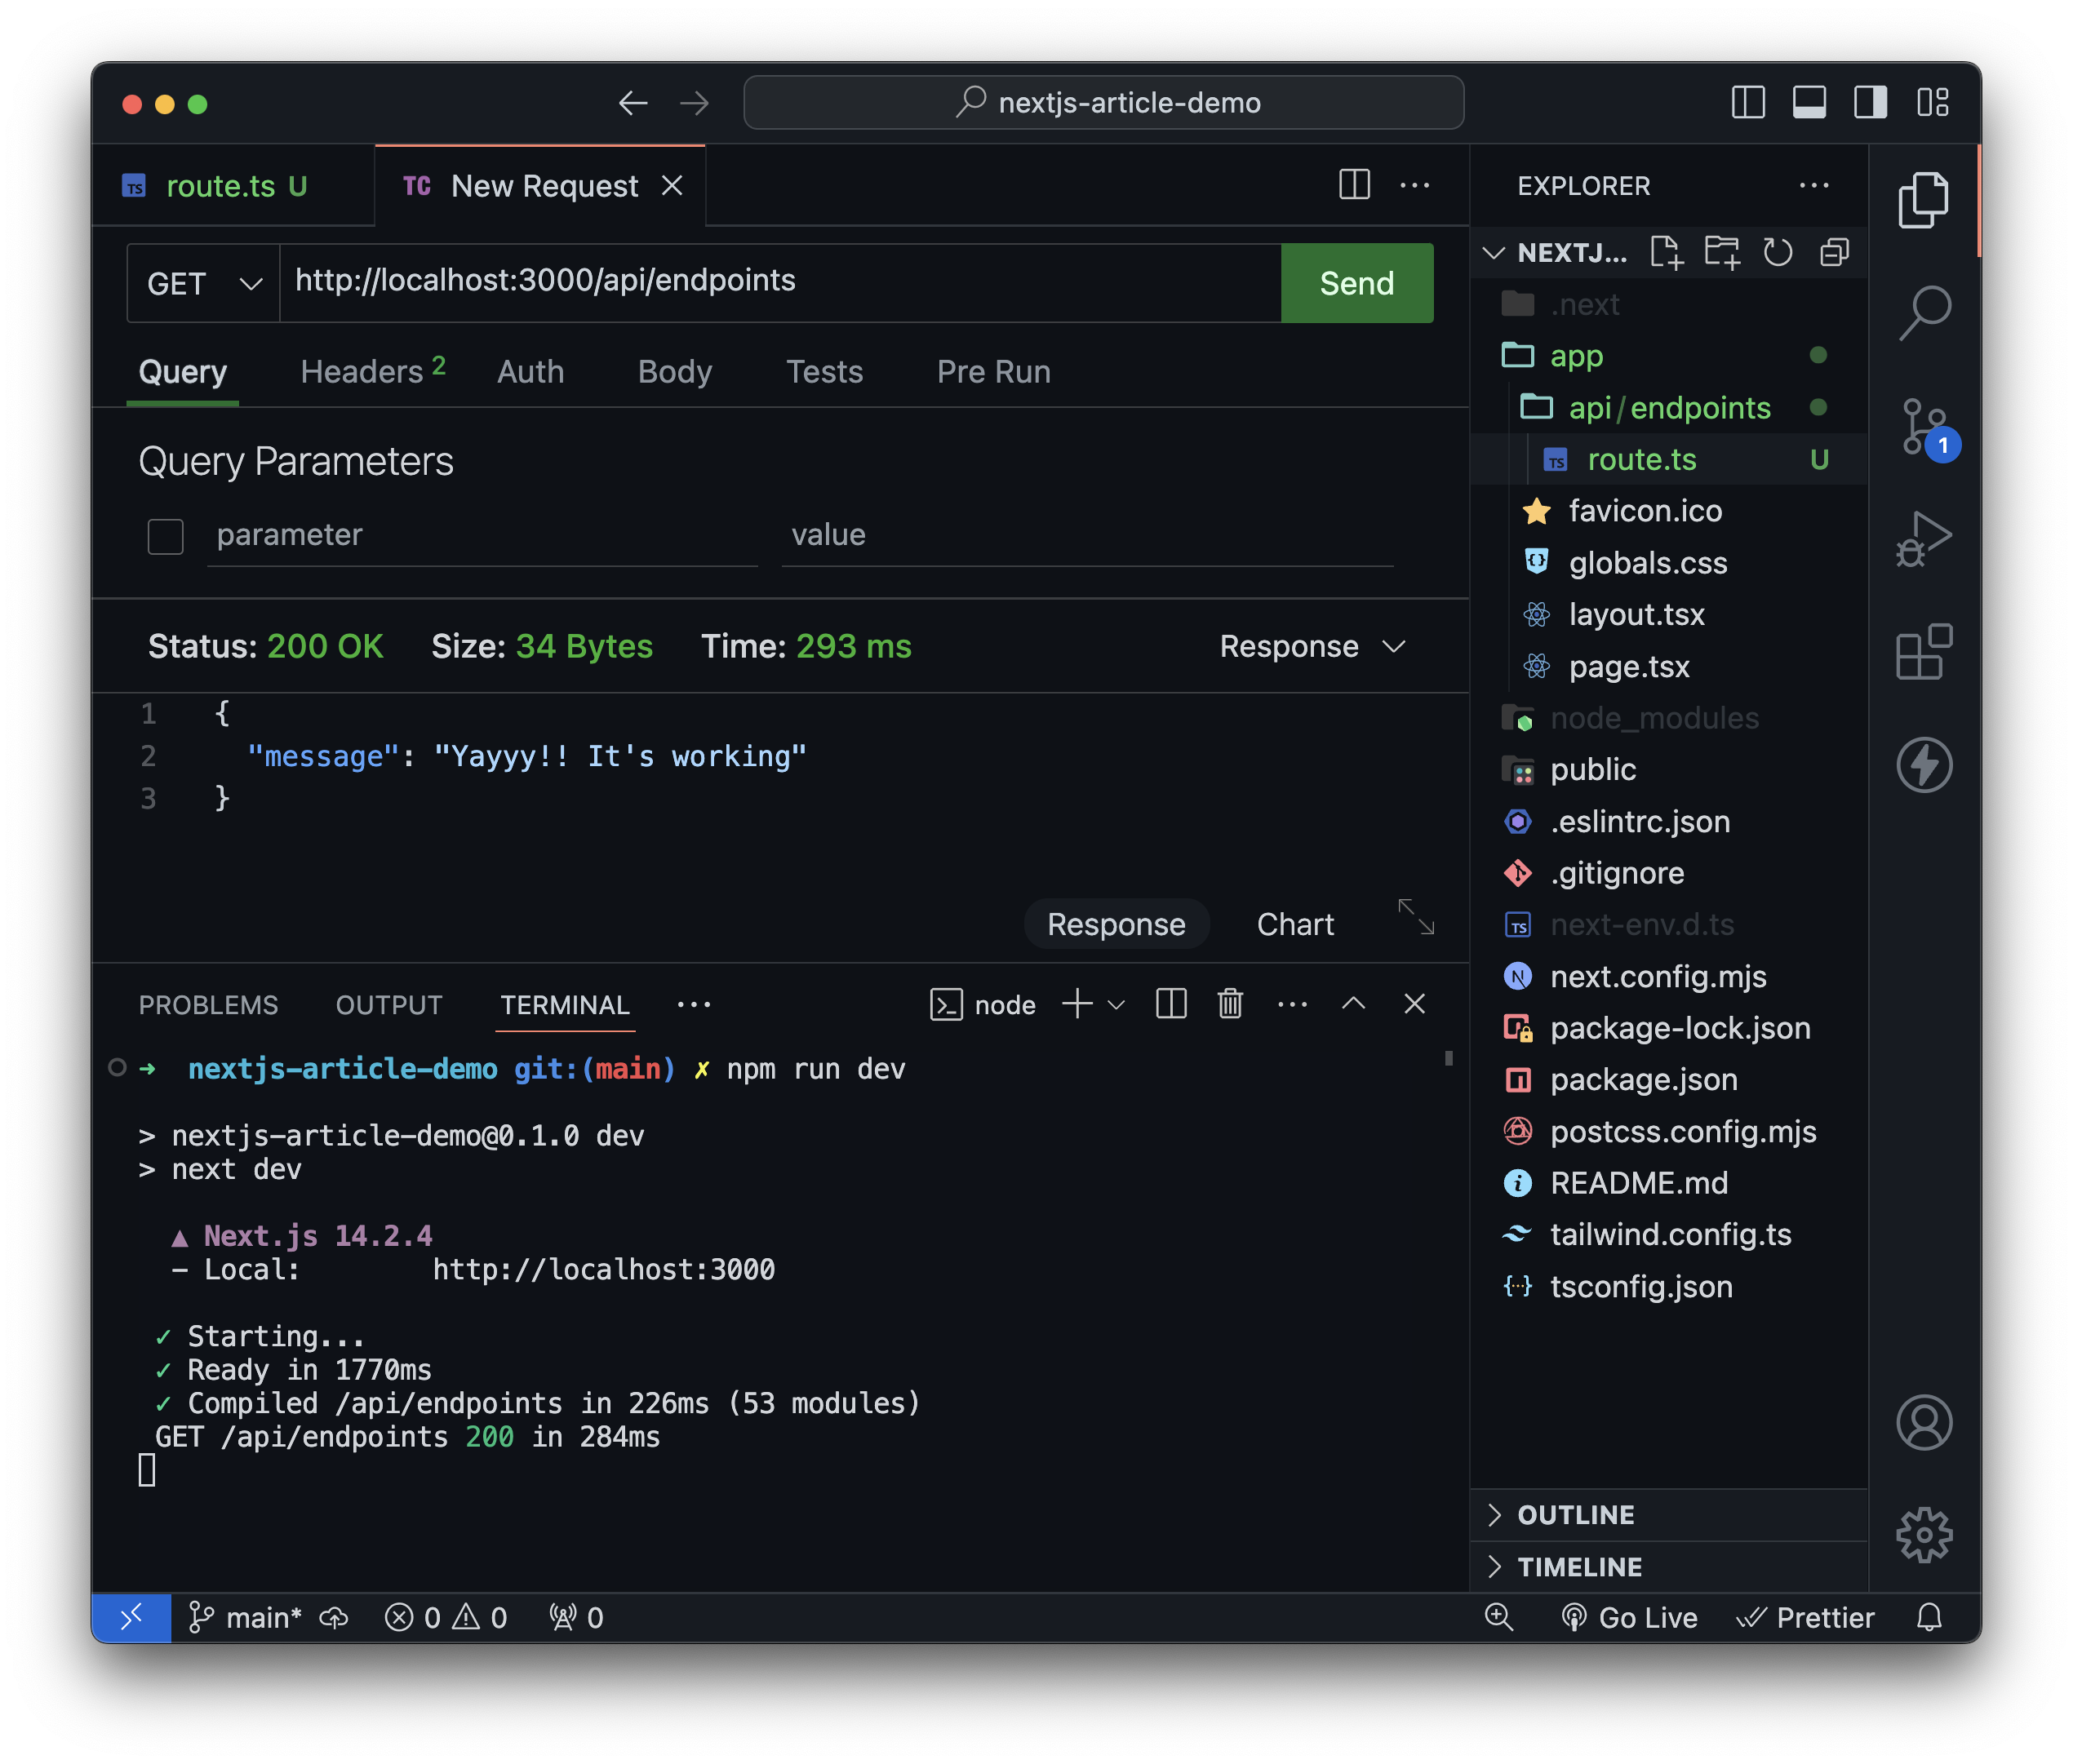Open notifications via the bell icon
Viewport: 2073px width, 1764px height.
pos(1929,1617)
